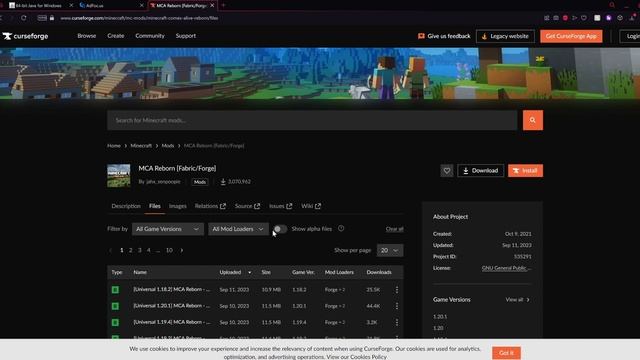The height and width of the screenshot is (360, 640).
Task: Click the Legacy website button
Action: coord(505,36)
